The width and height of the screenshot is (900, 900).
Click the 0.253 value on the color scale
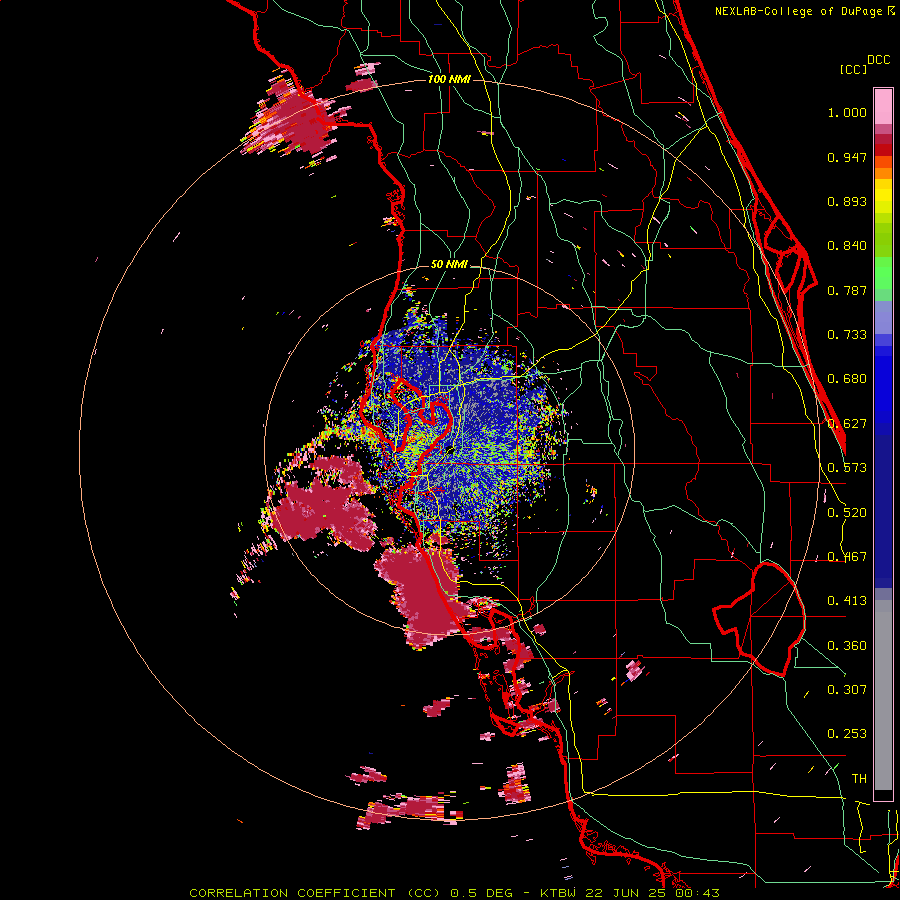click(847, 734)
